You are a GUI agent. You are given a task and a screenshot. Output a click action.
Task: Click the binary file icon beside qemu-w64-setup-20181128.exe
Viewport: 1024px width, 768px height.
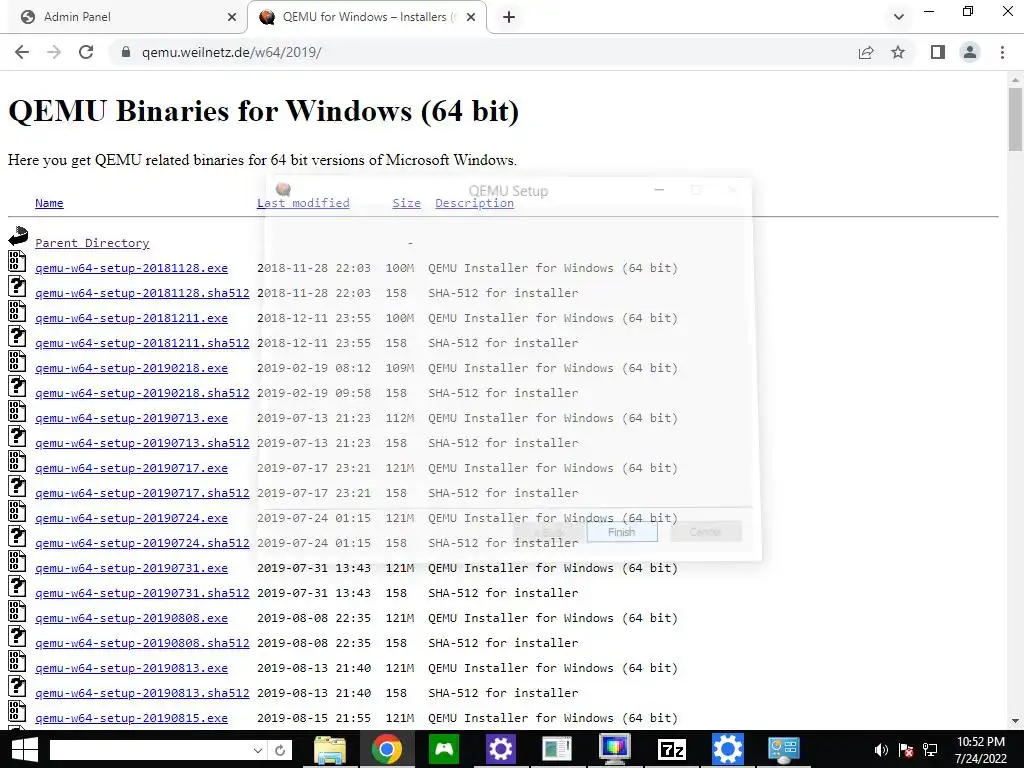pos(17,261)
